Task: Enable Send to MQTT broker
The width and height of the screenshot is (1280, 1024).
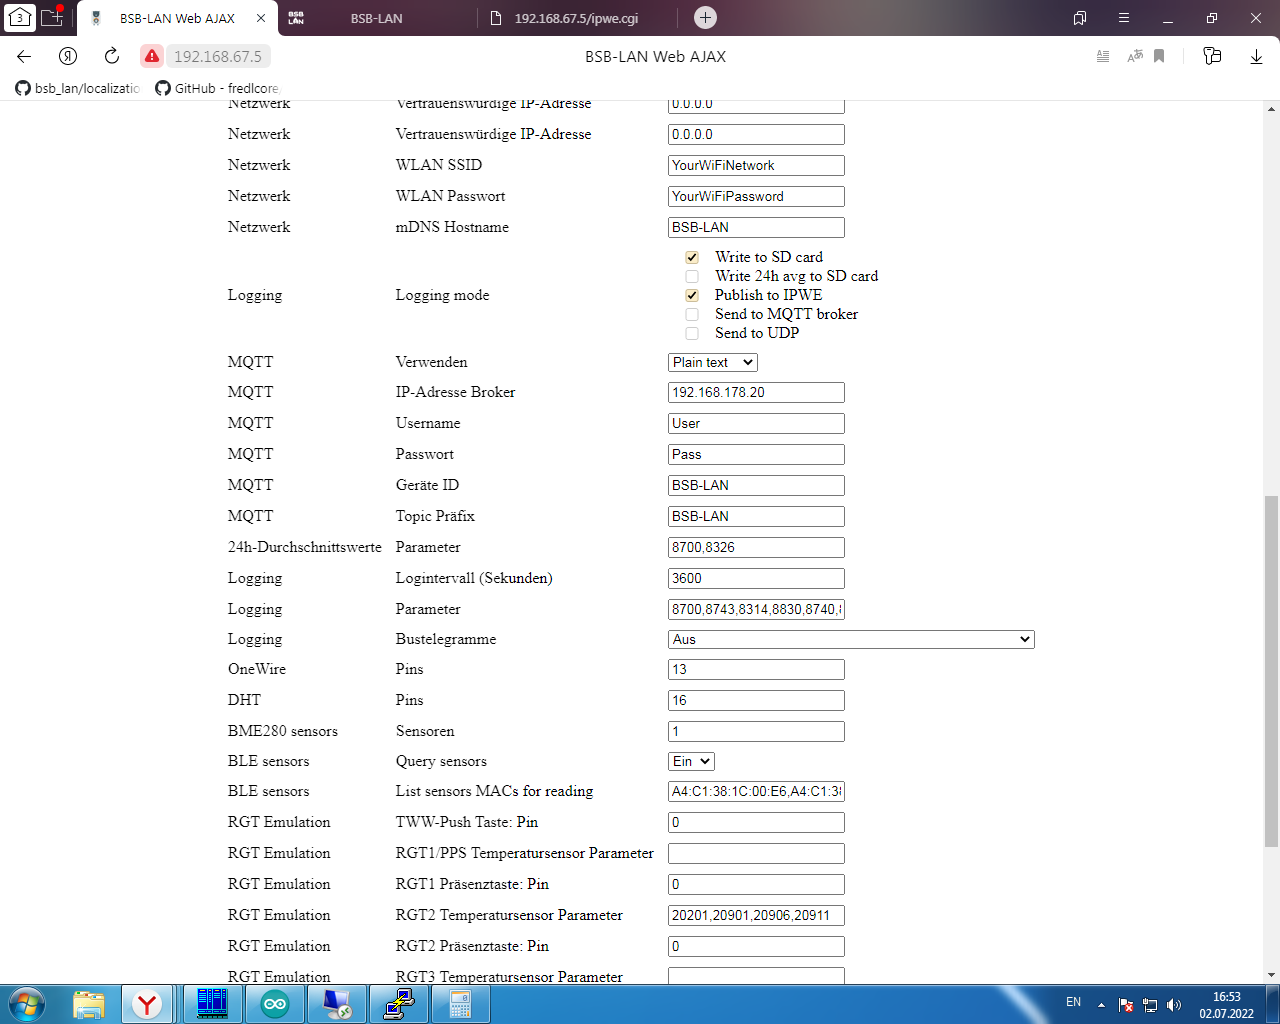Action: [692, 314]
